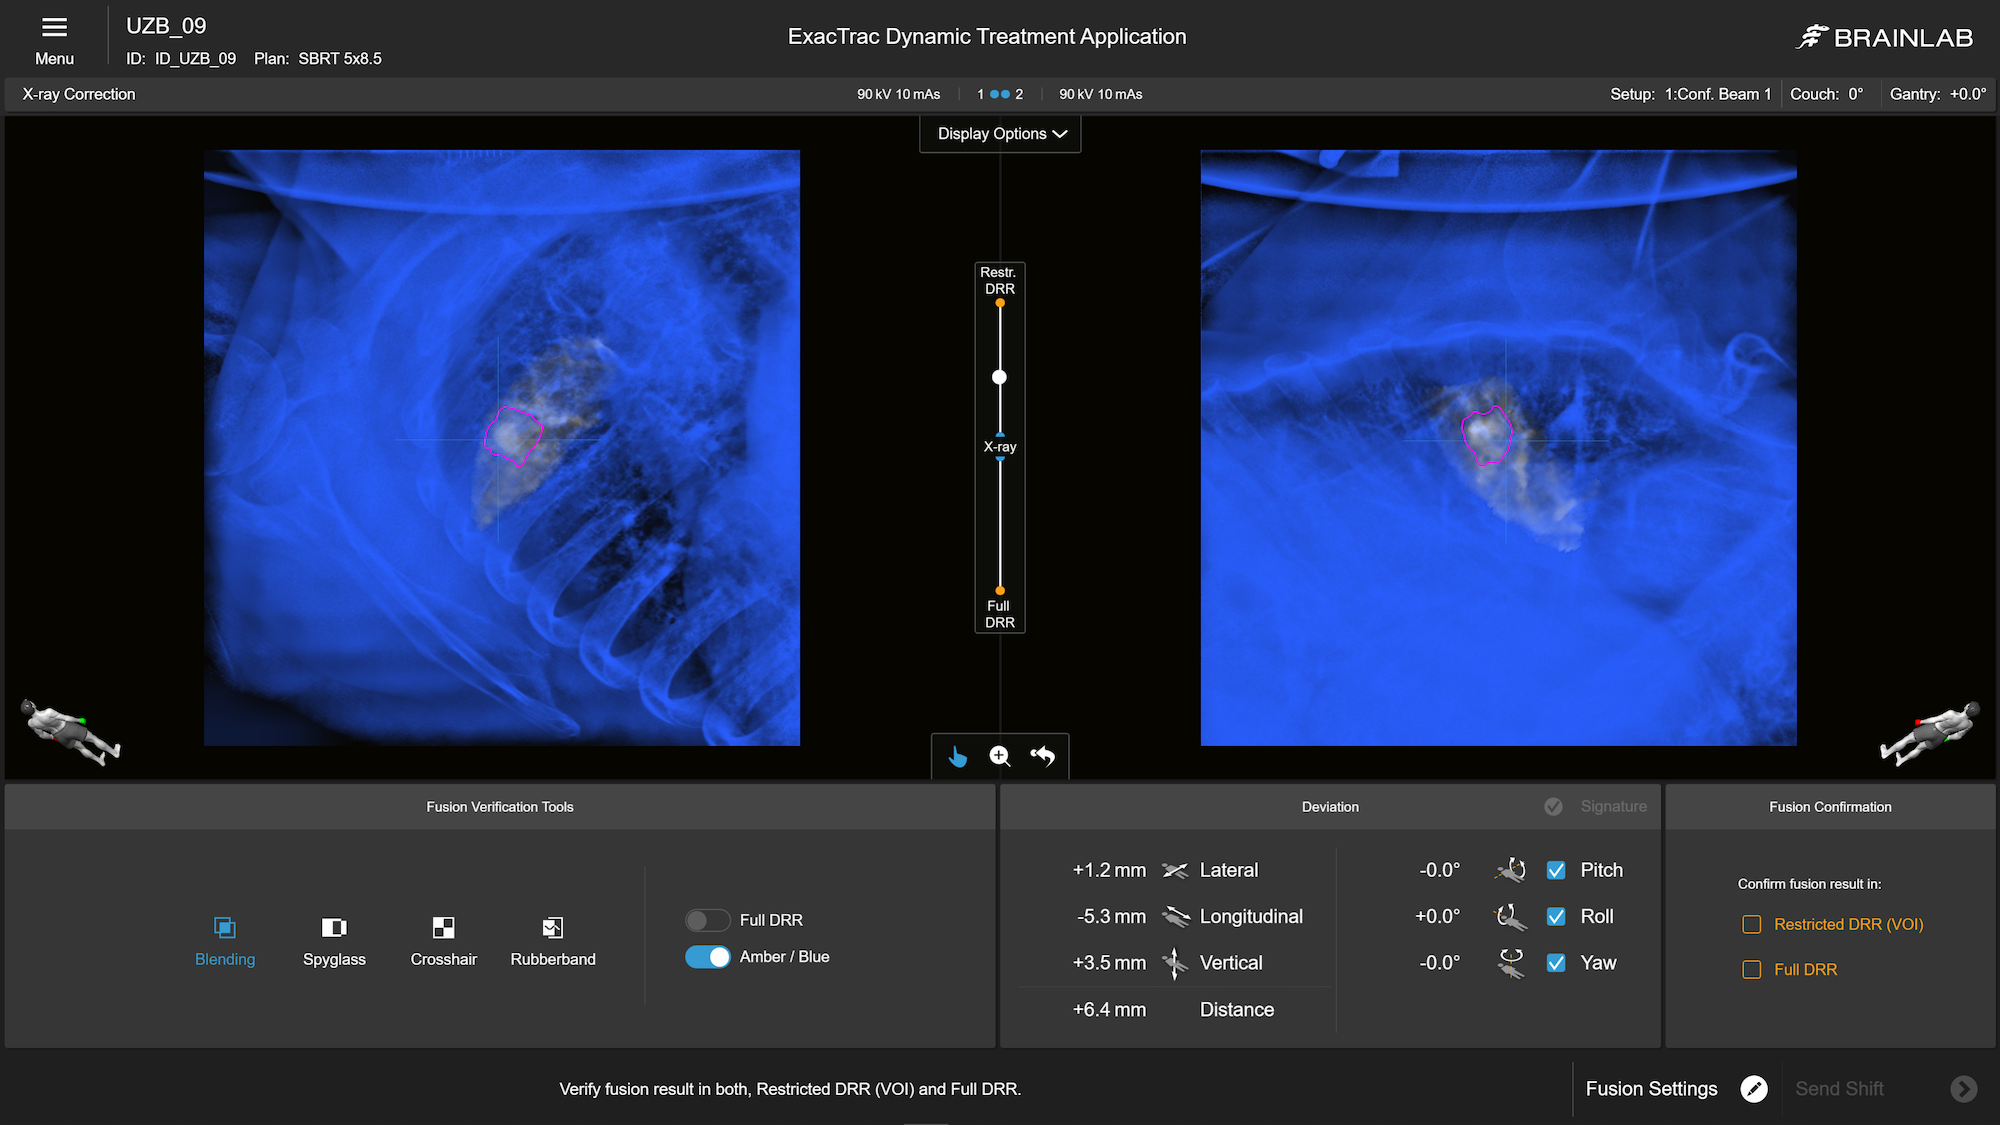Click the left X-ray fusion image
The width and height of the screenshot is (2000, 1125).
[x=502, y=448]
